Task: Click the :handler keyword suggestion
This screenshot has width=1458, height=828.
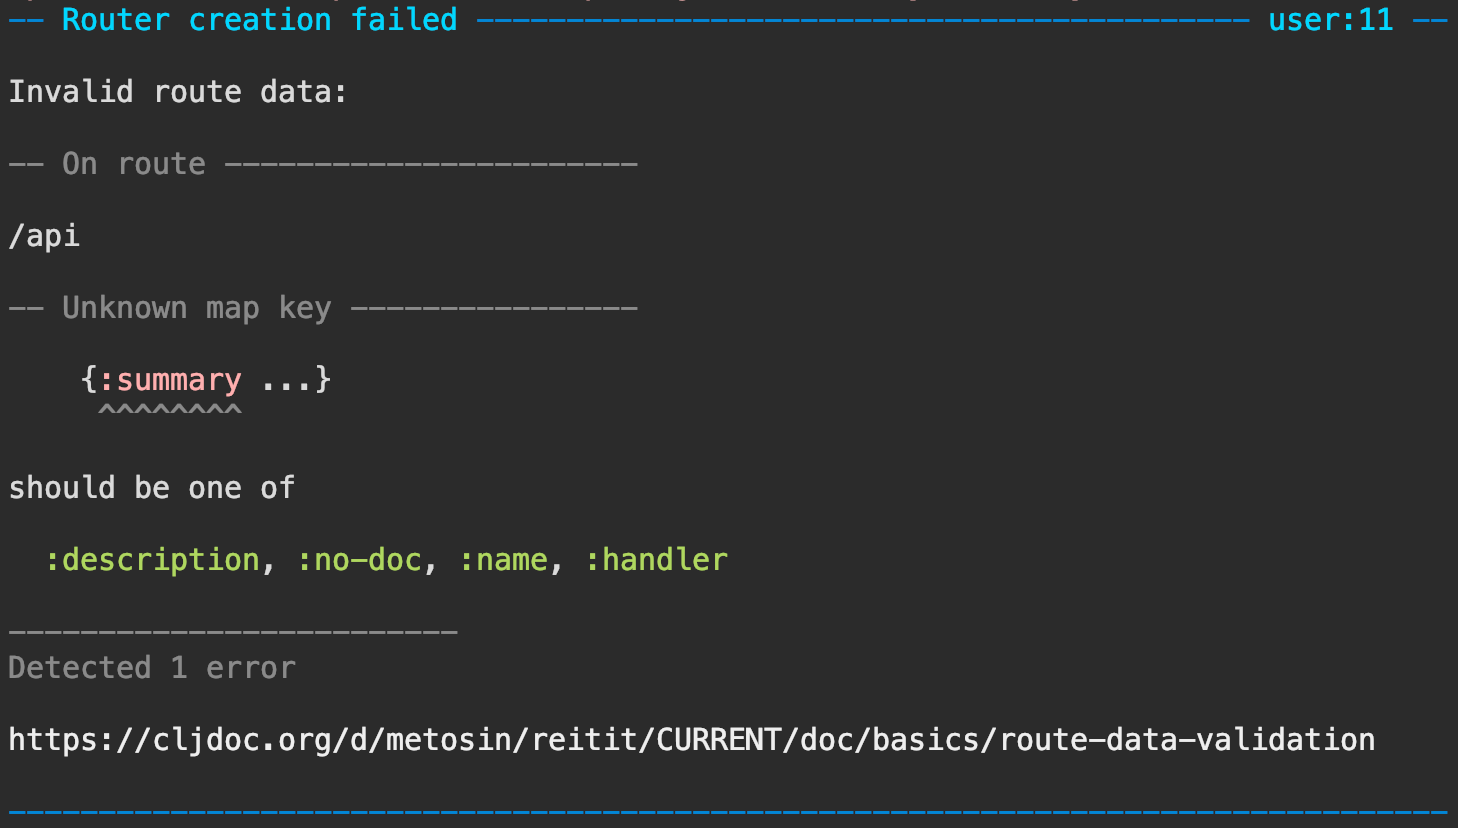Action: point(656,560)
